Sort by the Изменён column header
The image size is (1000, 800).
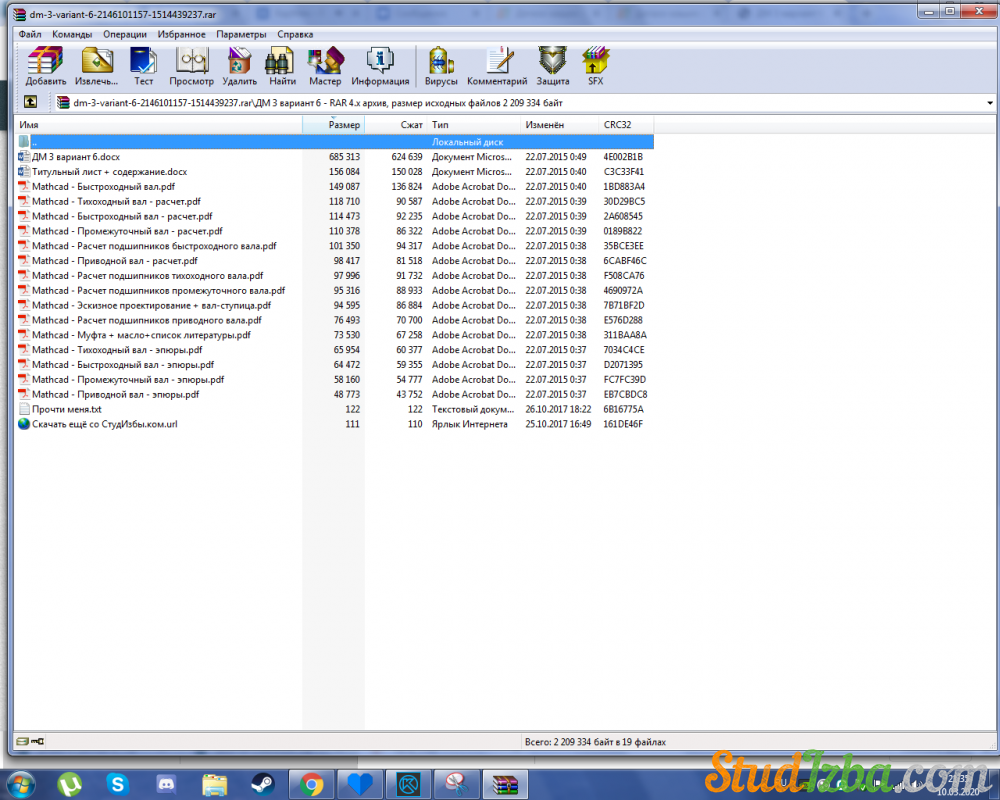[x=559, y=124]
